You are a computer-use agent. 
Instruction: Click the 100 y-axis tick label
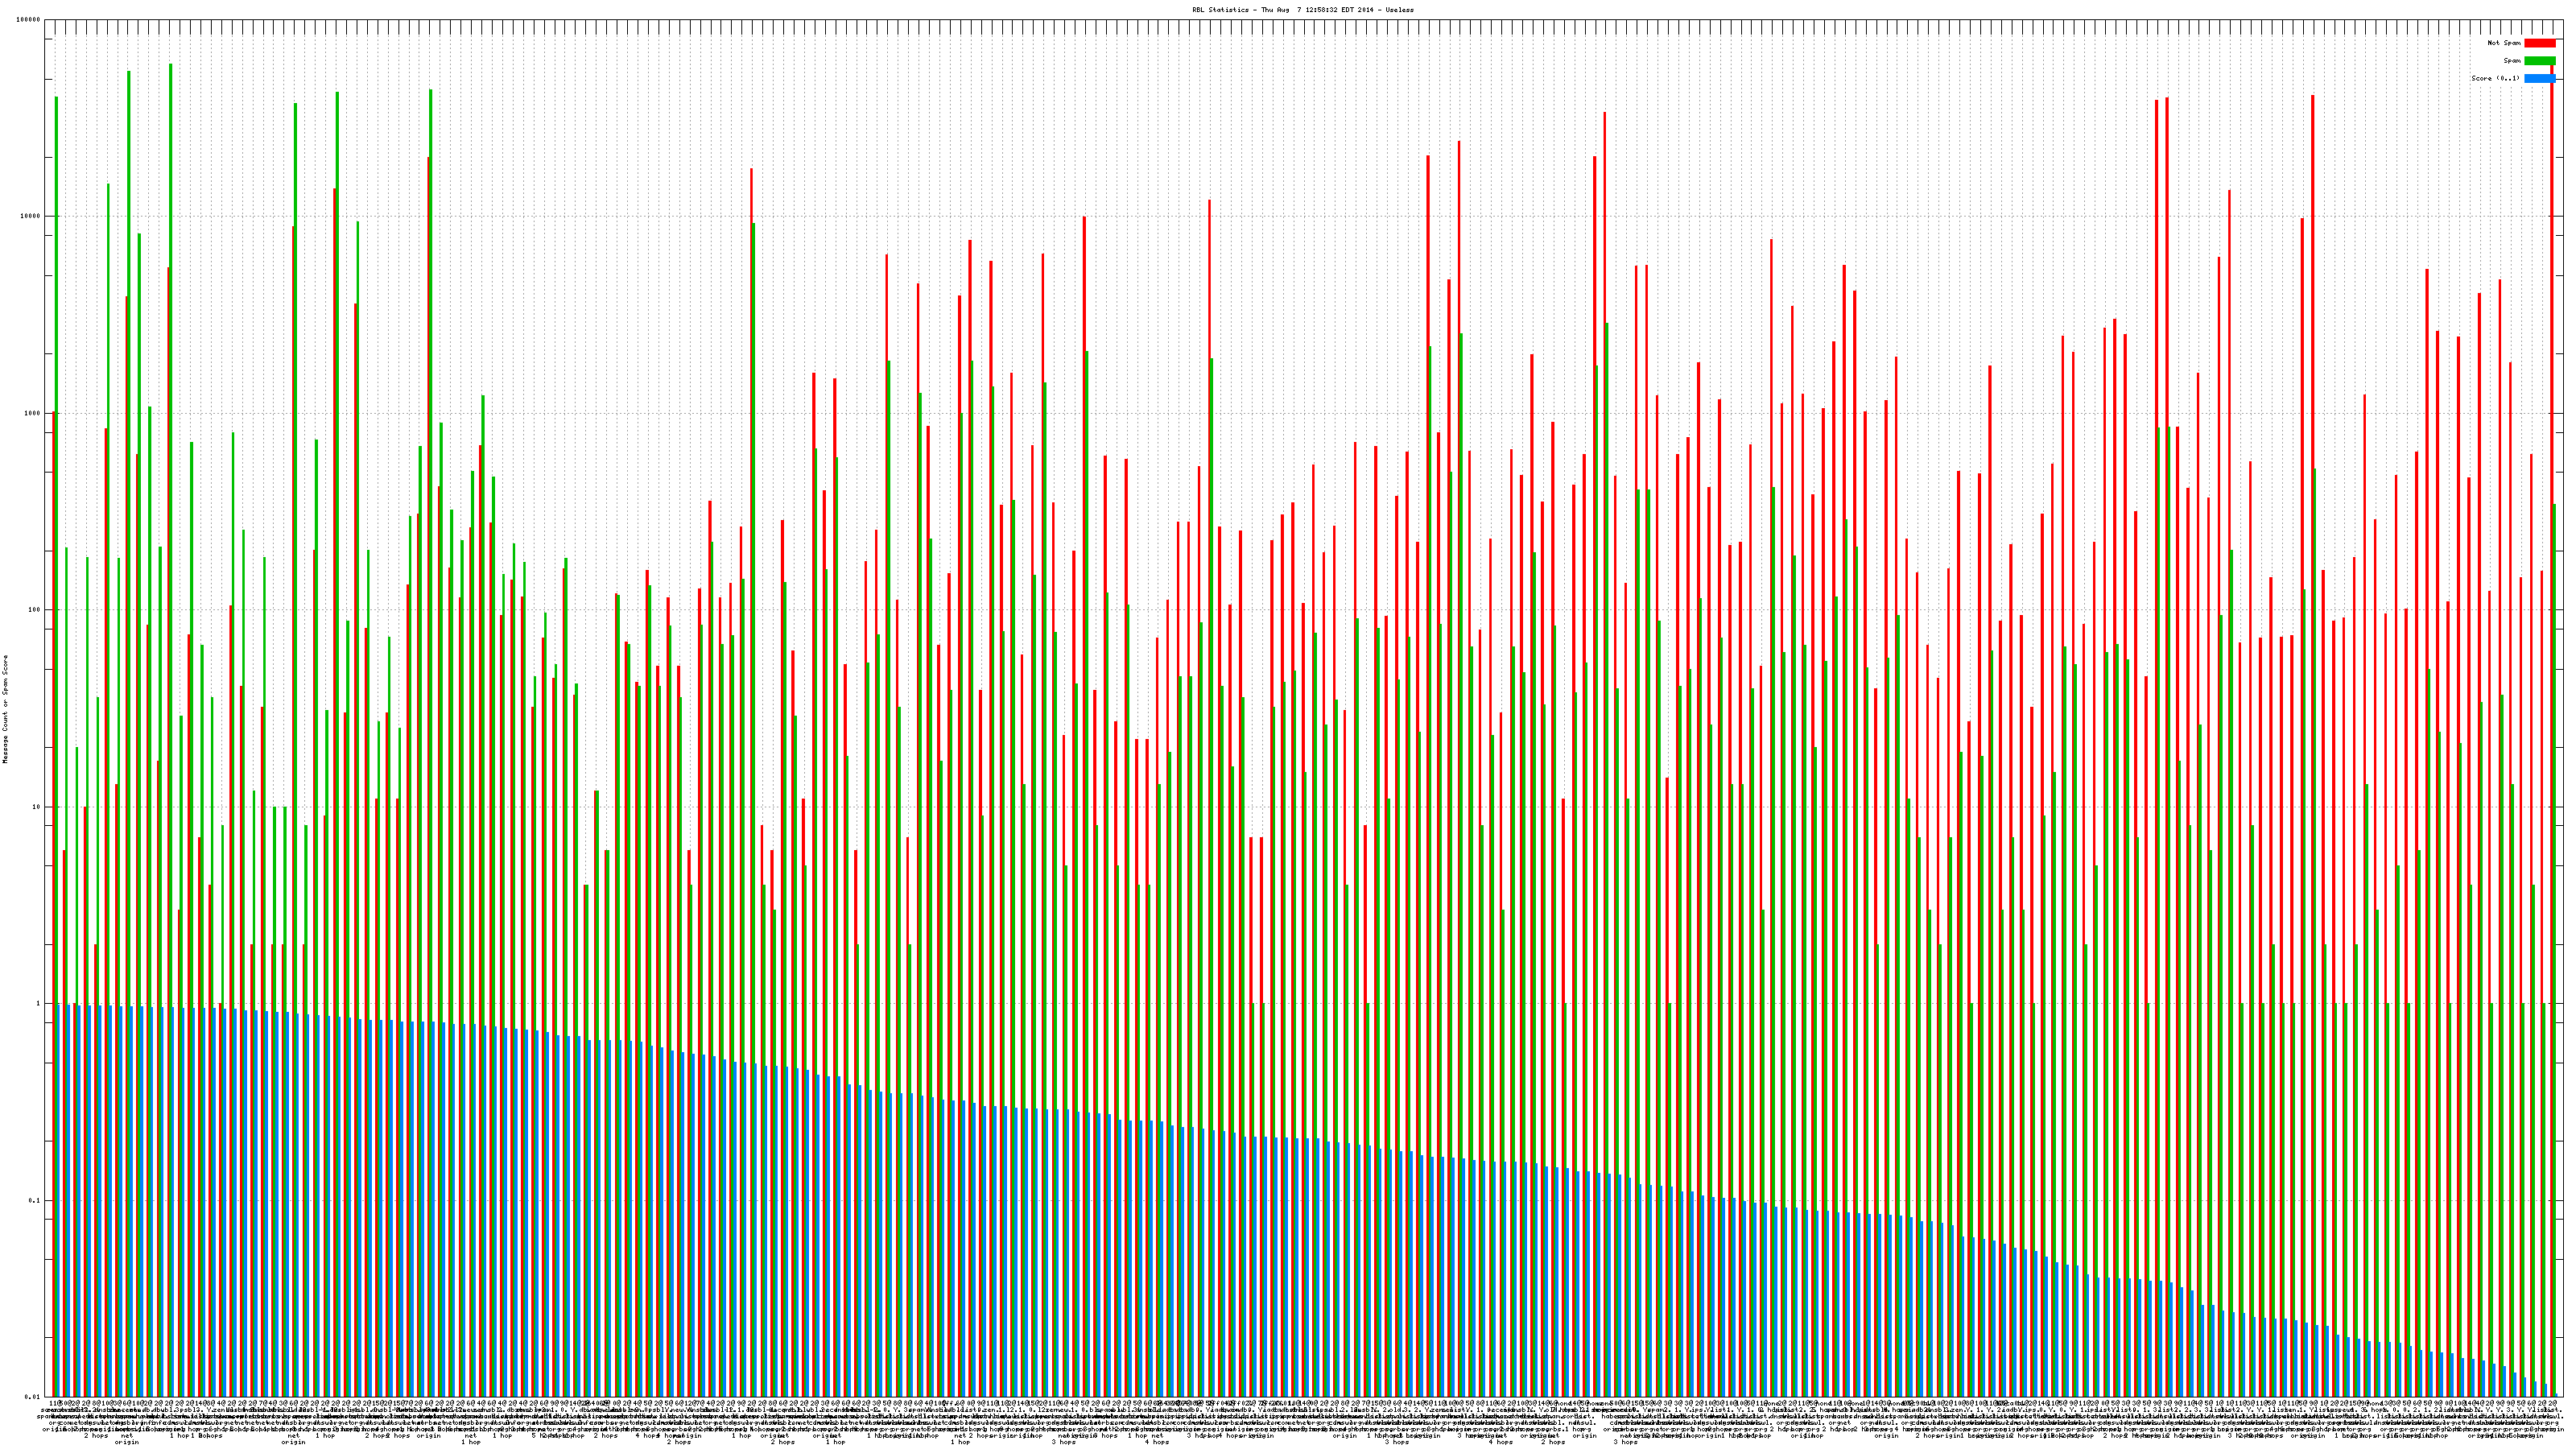[x=34, y=610]
